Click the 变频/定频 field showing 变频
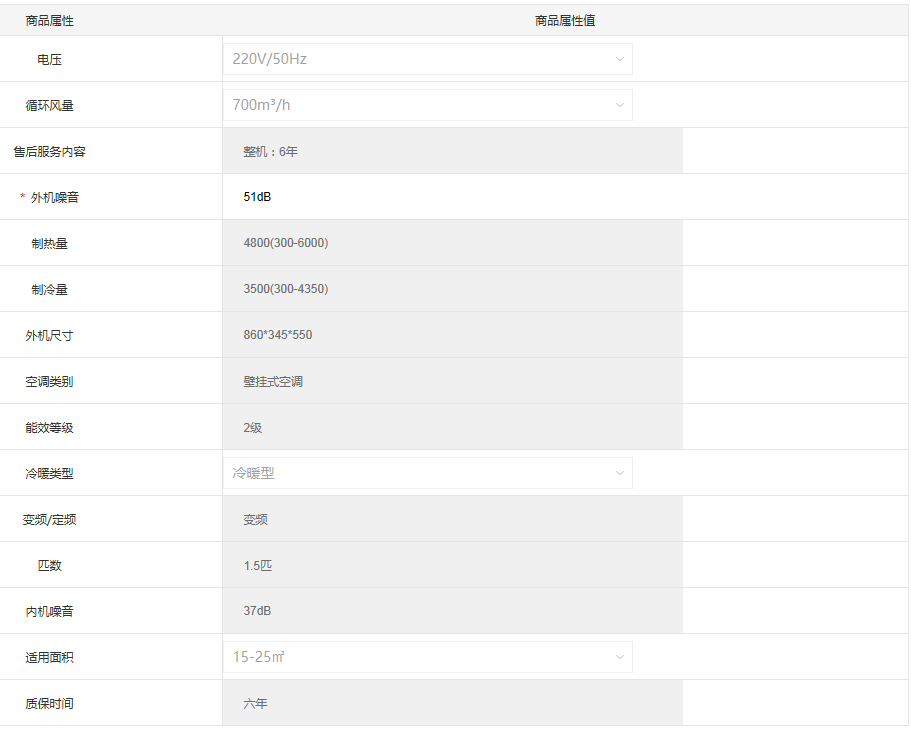The width and height of the screenshot is (911, 736). pos(452,519)
